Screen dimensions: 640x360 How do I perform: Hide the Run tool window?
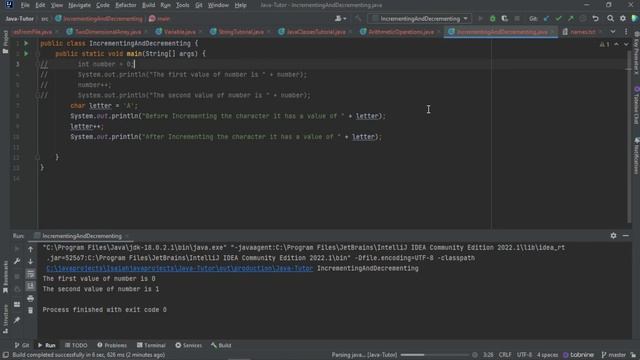pos(626,236)
